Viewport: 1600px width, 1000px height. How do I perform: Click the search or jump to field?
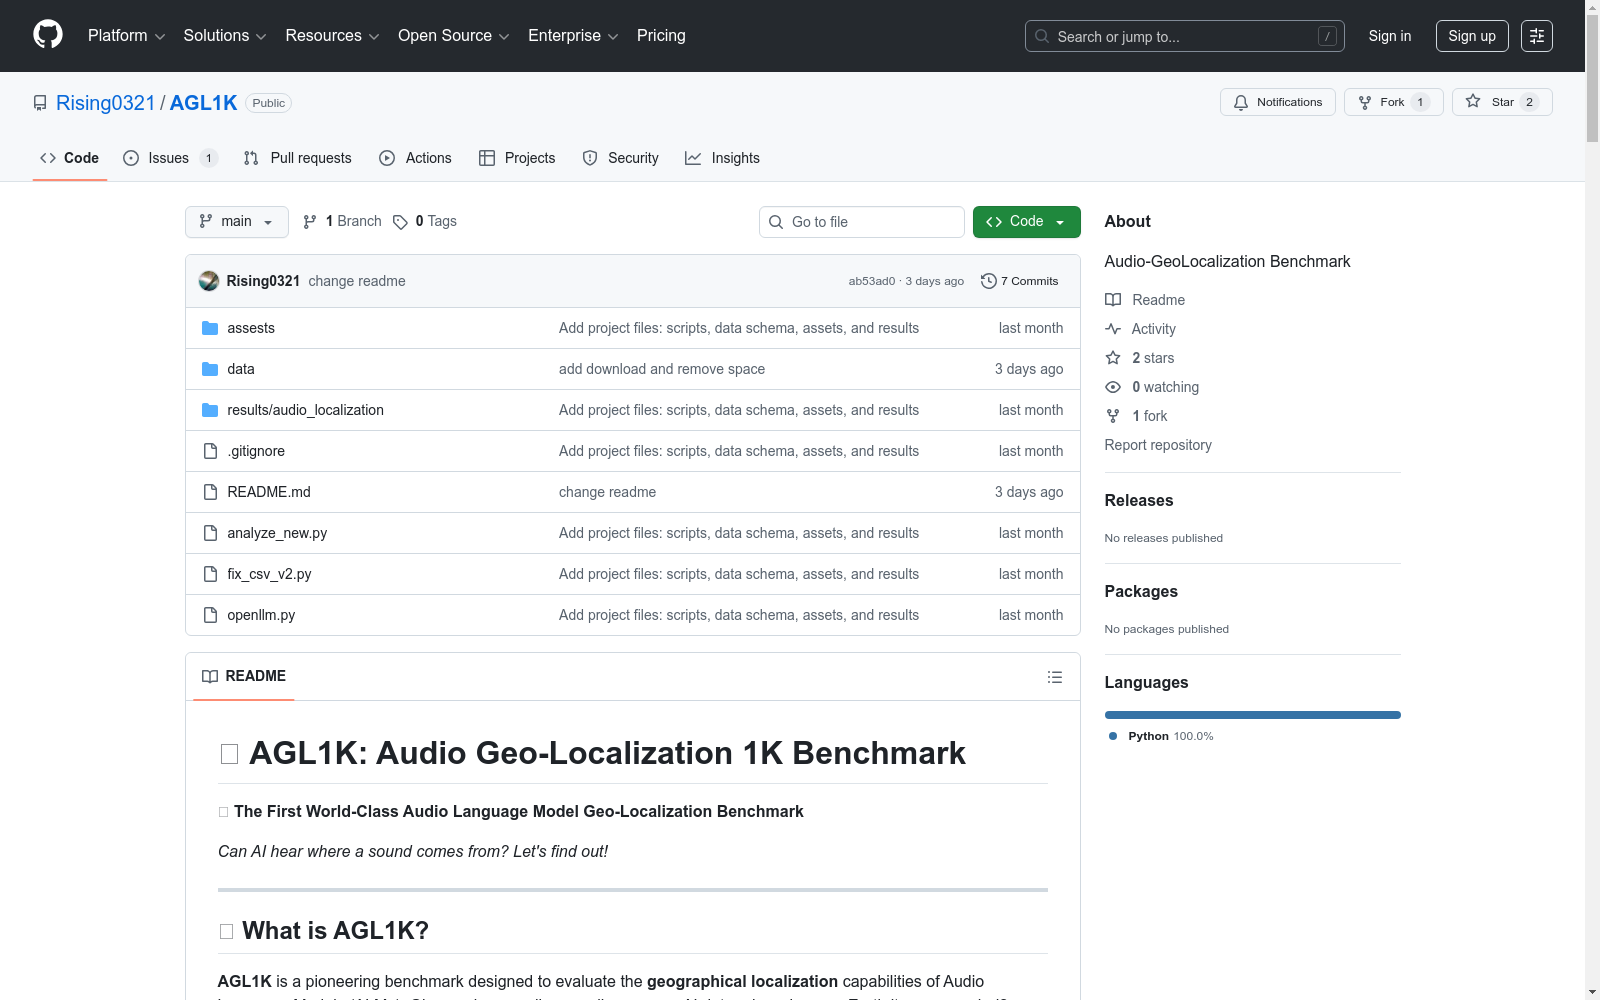click(1185, 36)
